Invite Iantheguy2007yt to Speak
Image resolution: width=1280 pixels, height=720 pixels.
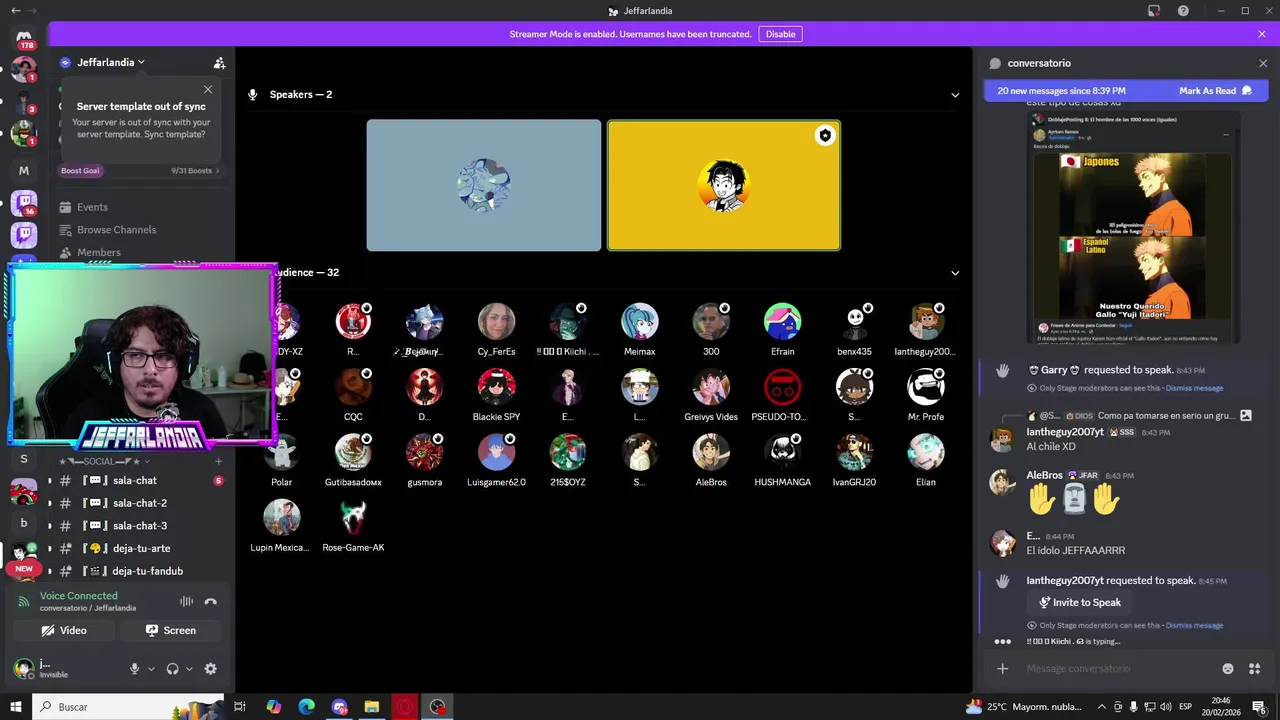[x=1079, y=603]
